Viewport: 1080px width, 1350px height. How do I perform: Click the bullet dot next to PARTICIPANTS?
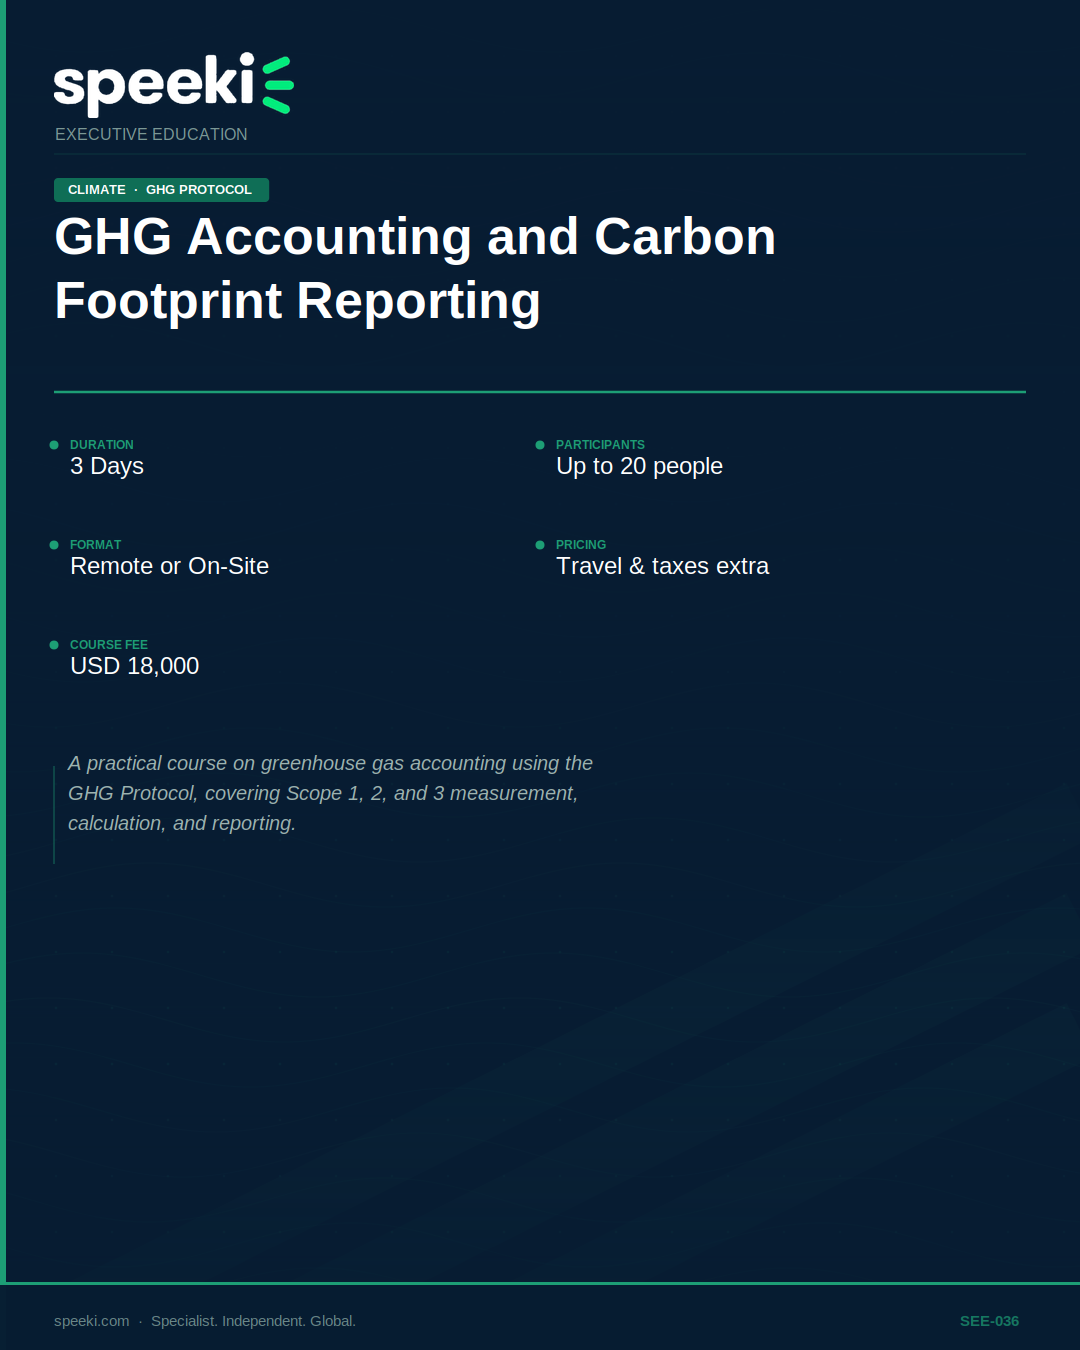(539, 444)
